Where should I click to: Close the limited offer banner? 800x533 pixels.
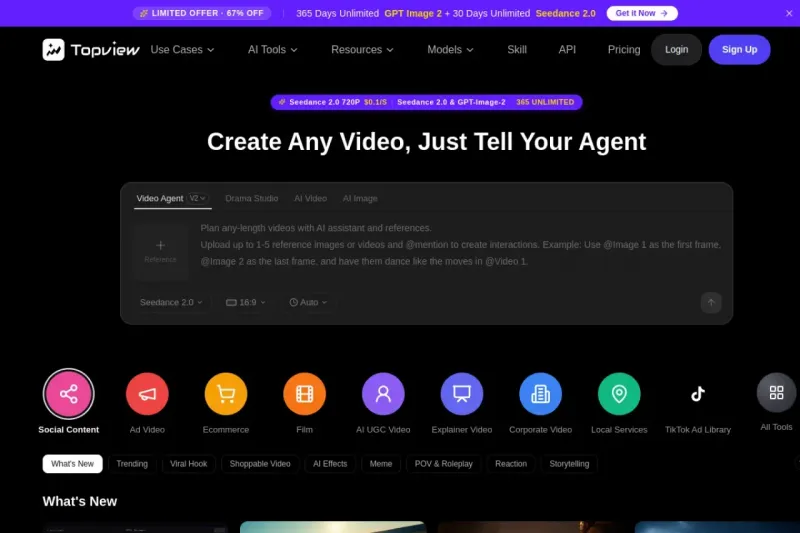pyautogui.click(x=789, y=13)
